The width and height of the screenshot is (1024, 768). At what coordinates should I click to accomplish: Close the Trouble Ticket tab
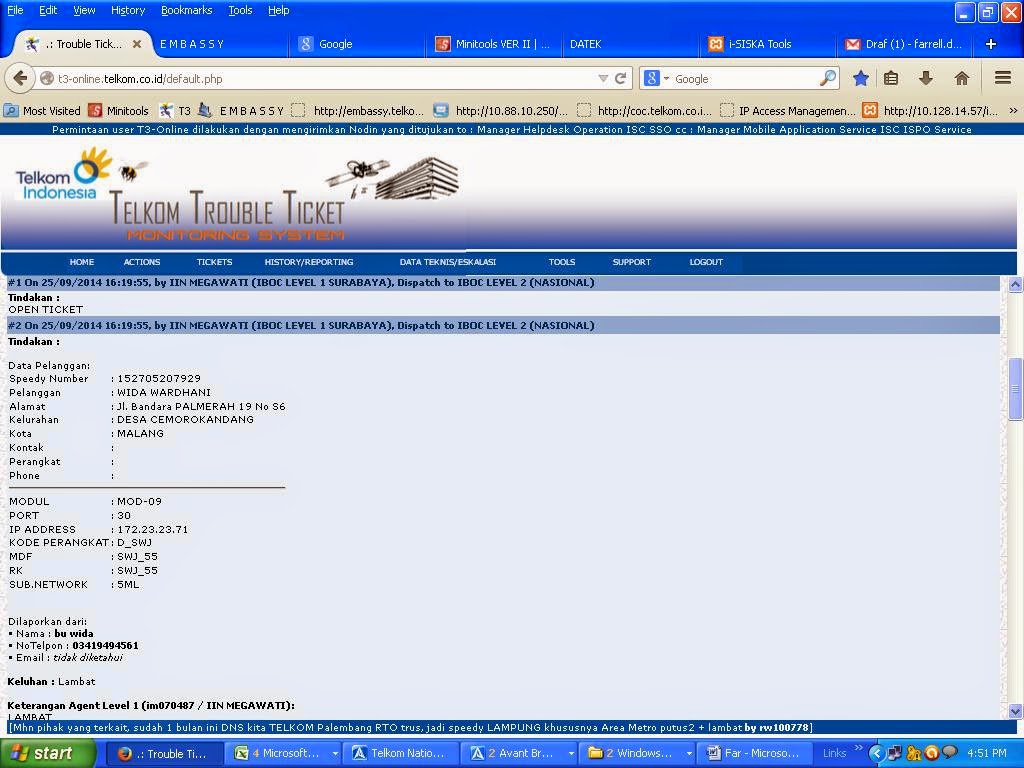(137, 44)
